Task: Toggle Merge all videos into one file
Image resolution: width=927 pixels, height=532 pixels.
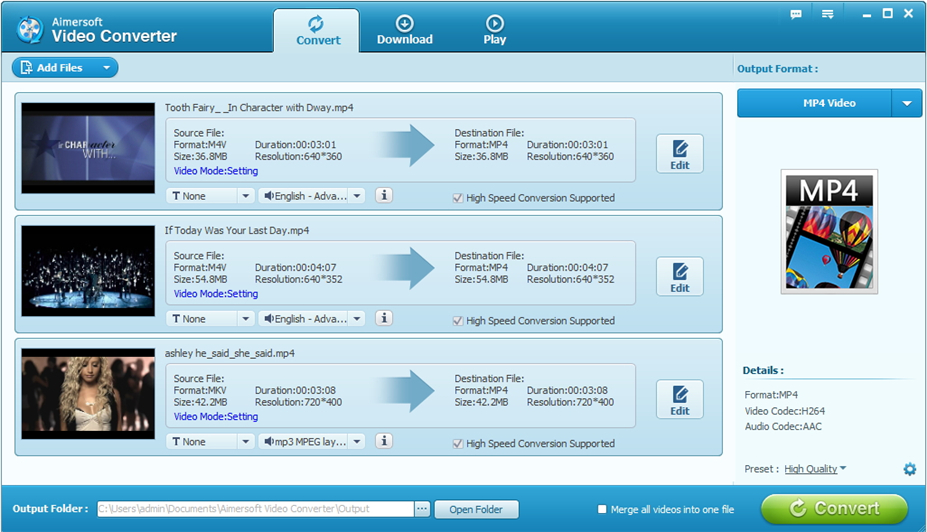Action: click(x=602, y=509)
